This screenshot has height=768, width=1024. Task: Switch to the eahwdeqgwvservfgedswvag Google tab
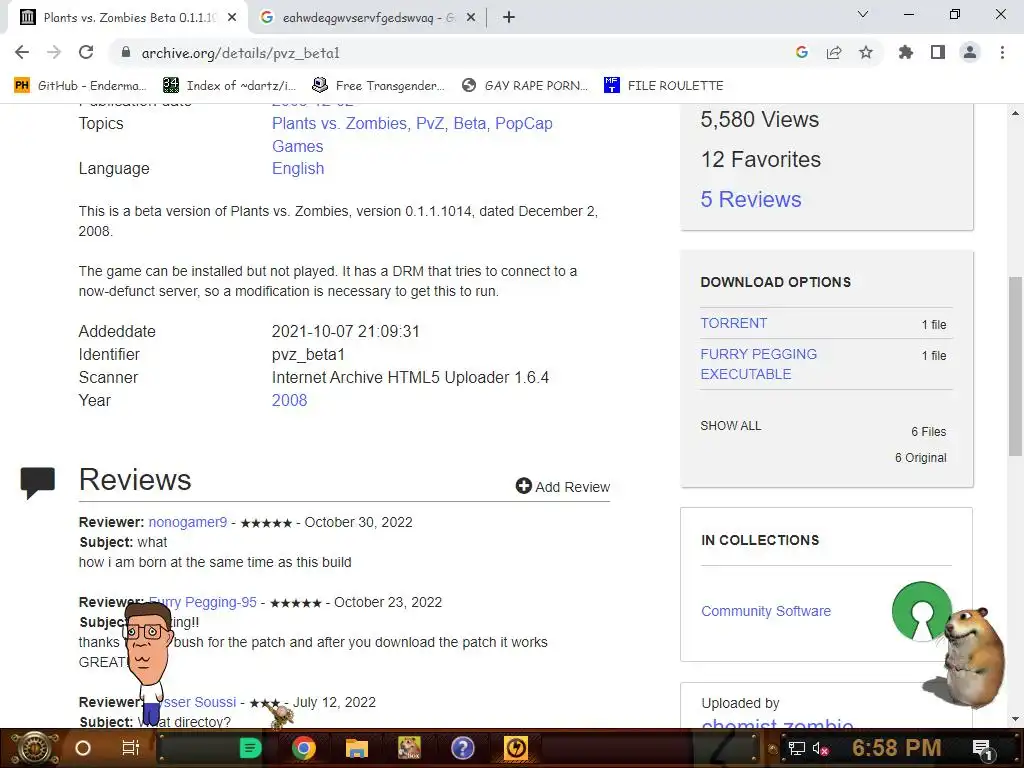[368, 18]
